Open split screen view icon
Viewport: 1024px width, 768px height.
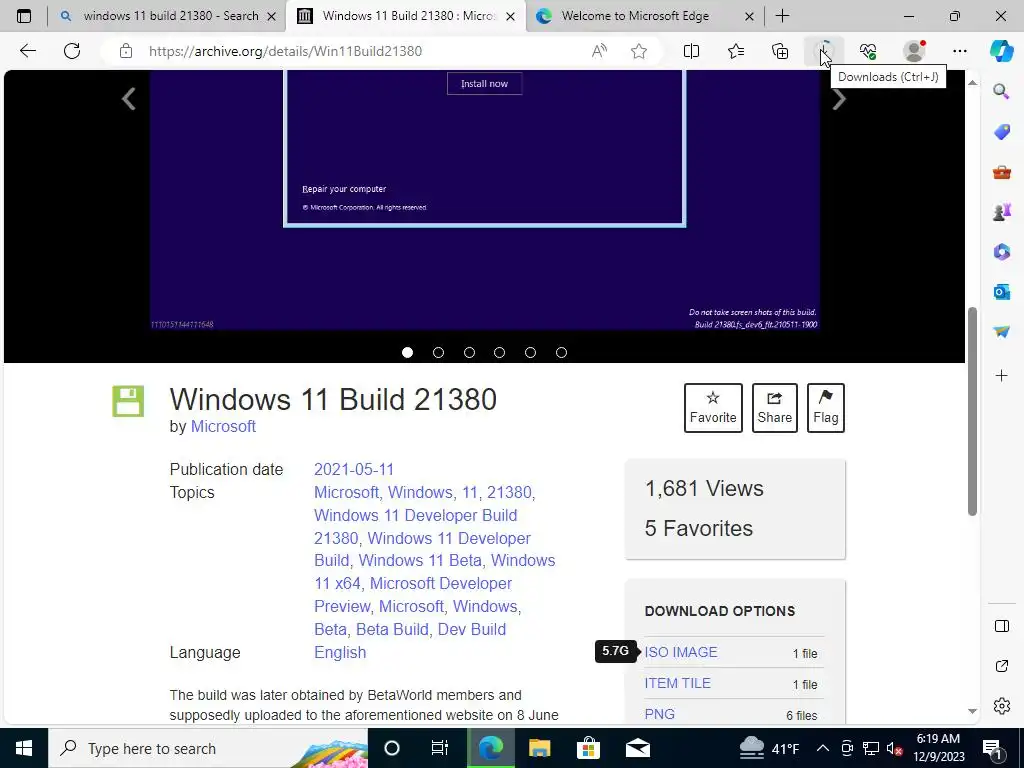point(691,51)
